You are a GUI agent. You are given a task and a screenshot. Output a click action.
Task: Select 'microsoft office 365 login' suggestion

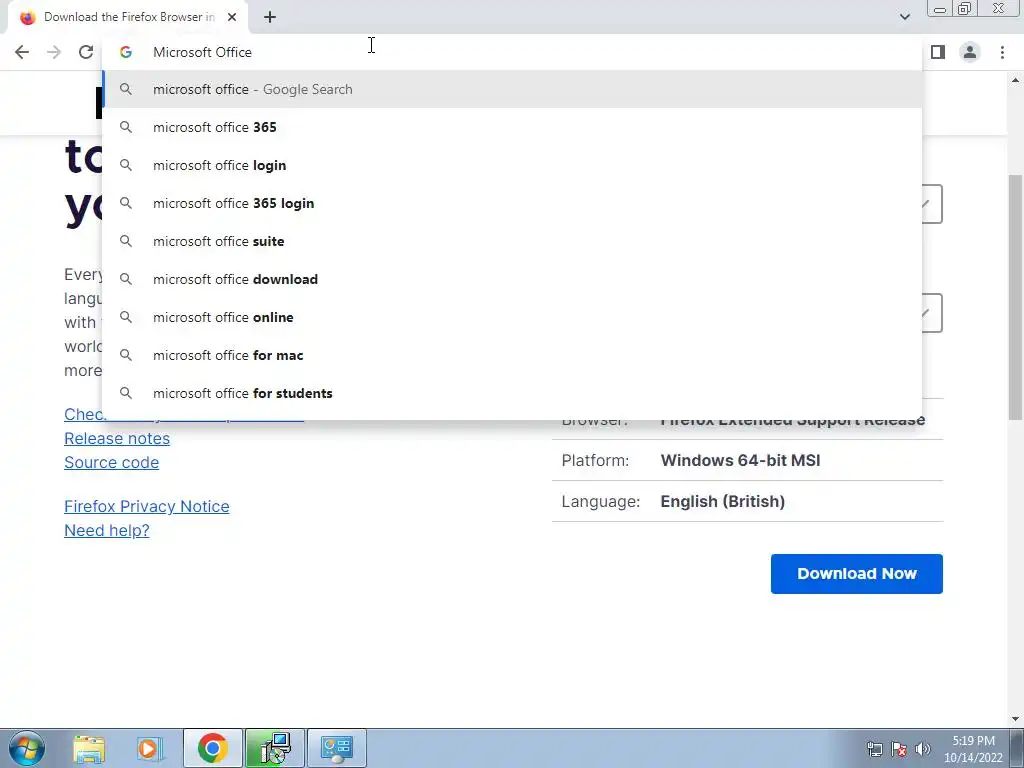tap(513, 203)
